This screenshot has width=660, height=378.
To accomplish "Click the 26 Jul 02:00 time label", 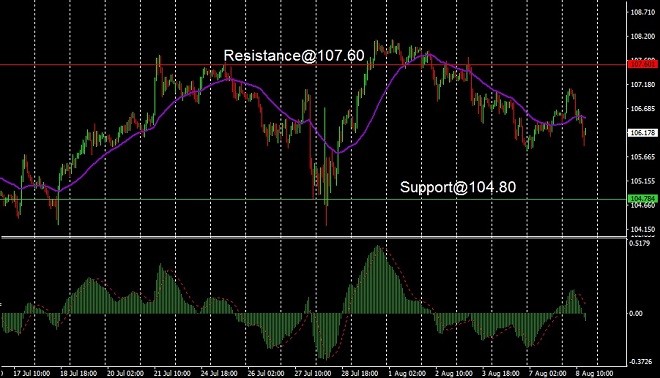I will click(x=265, y=373).
